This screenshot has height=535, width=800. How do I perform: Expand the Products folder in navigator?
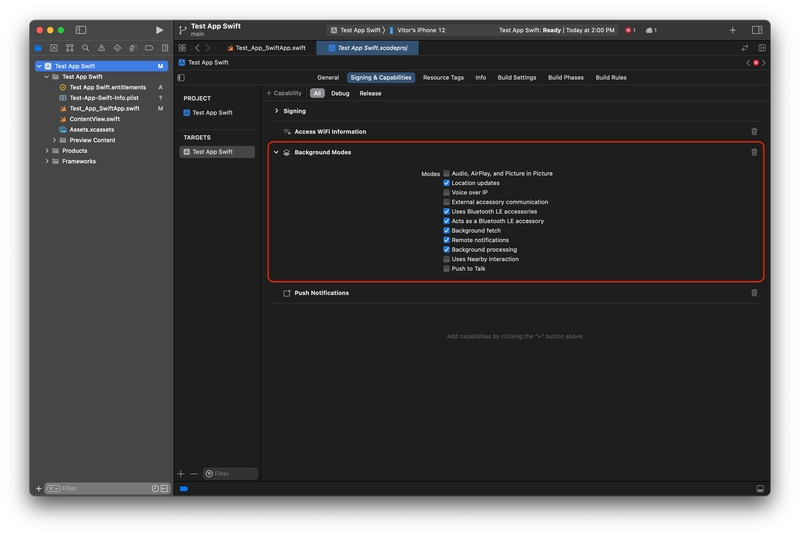(47, 151)
